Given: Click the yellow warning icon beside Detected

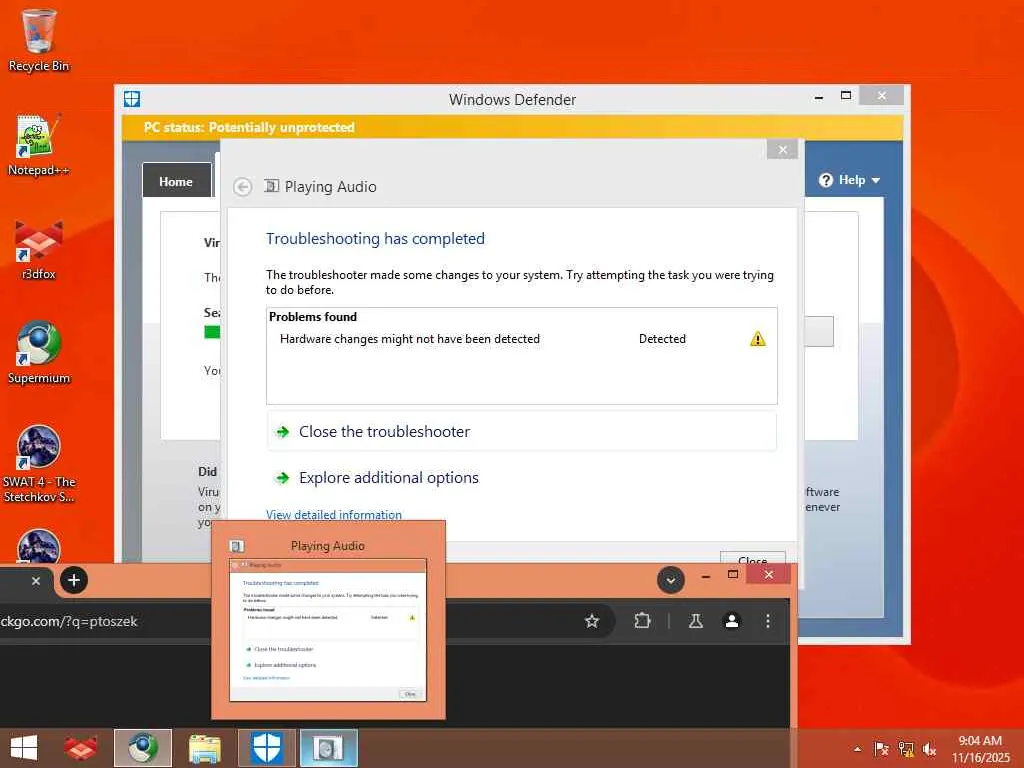Looking at the screenshot, I should 758,339.
